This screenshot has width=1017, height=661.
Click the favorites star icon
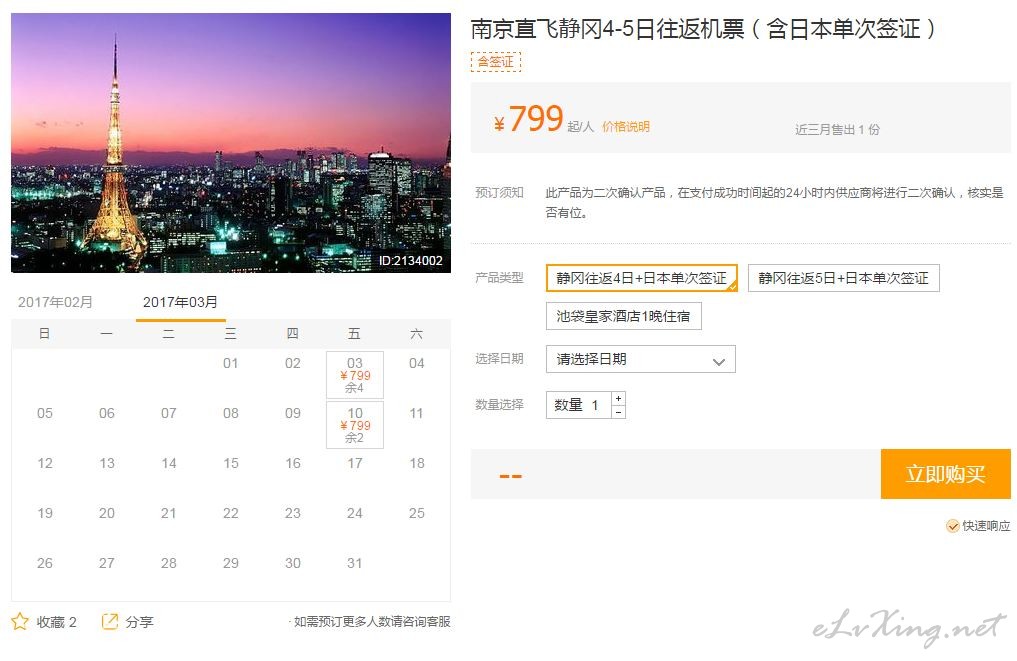20,621
